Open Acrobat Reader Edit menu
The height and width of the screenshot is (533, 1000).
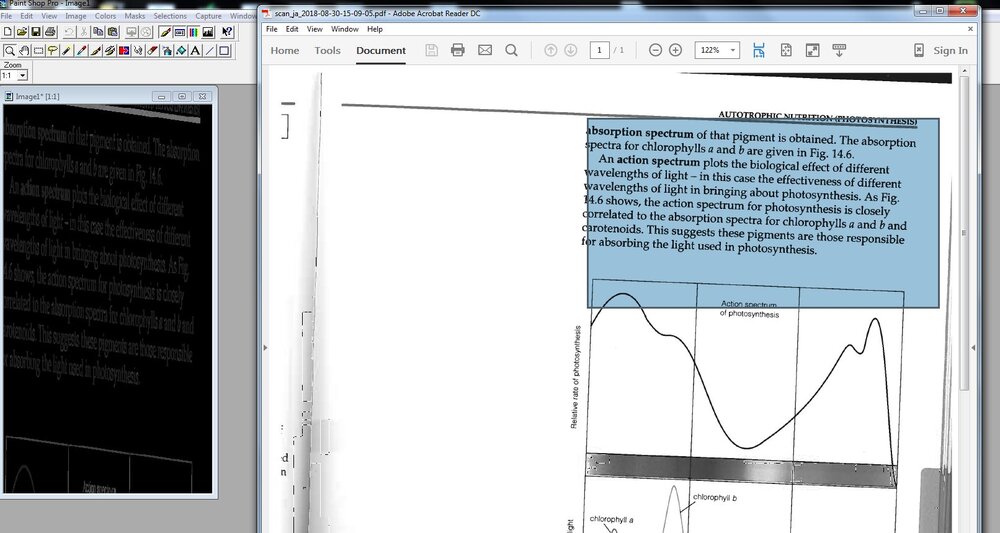pyautogui.click(x=291, y=29)
